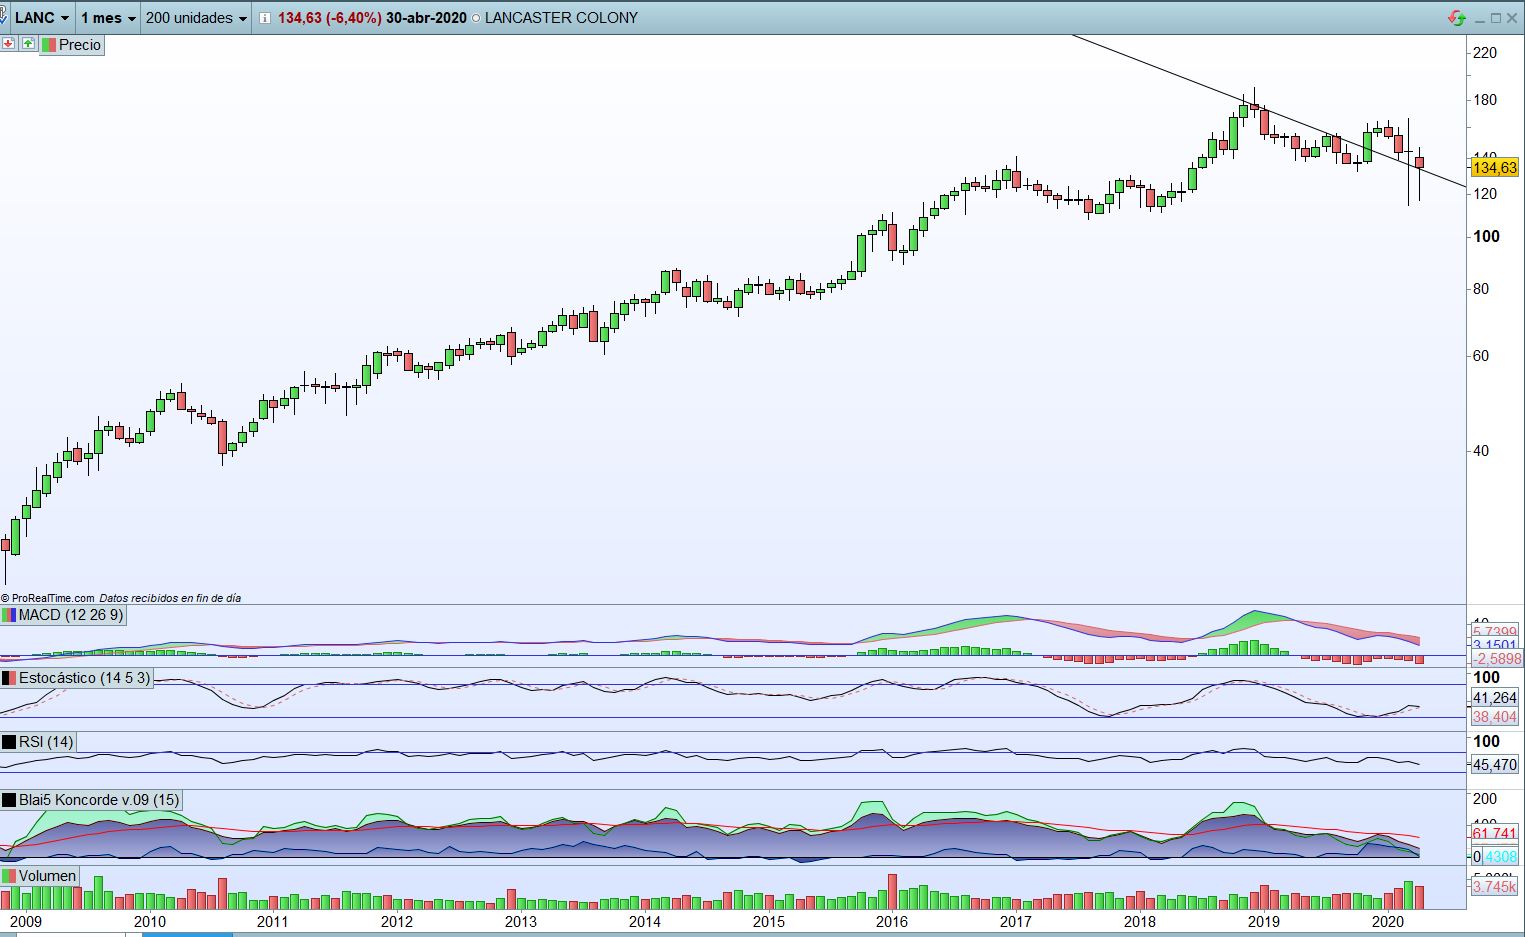Click the green up-arrow icon above Precio
Screen dimensions: 1525x937
28,44
